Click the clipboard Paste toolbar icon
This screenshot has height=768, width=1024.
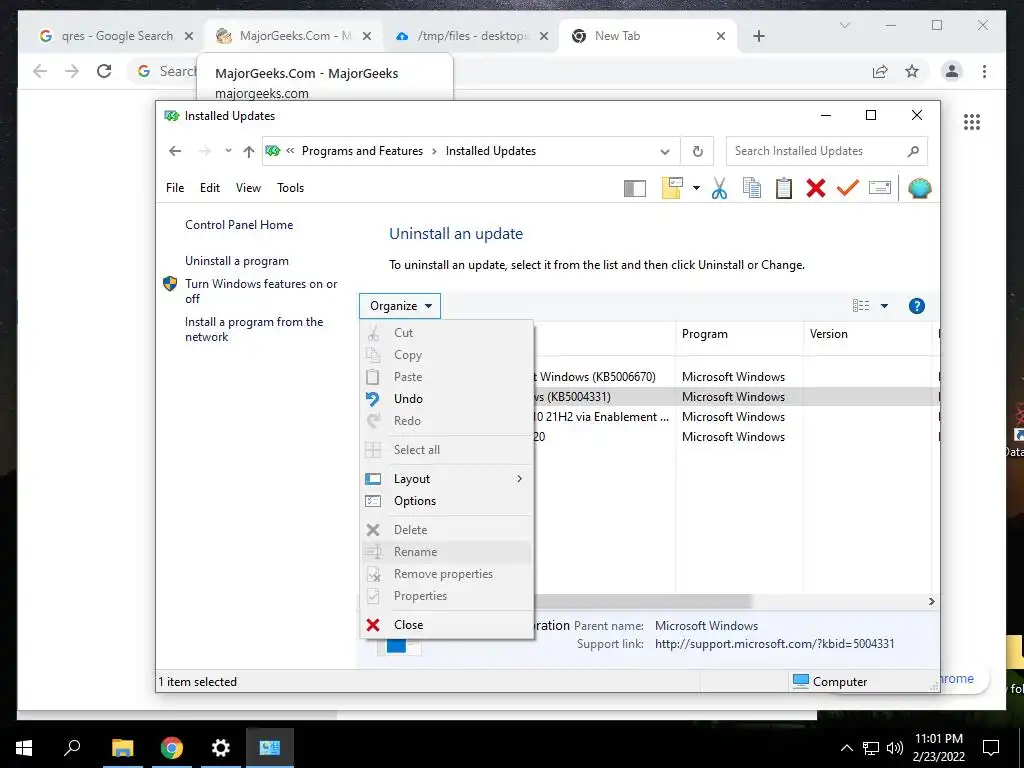tap(784, 189)
